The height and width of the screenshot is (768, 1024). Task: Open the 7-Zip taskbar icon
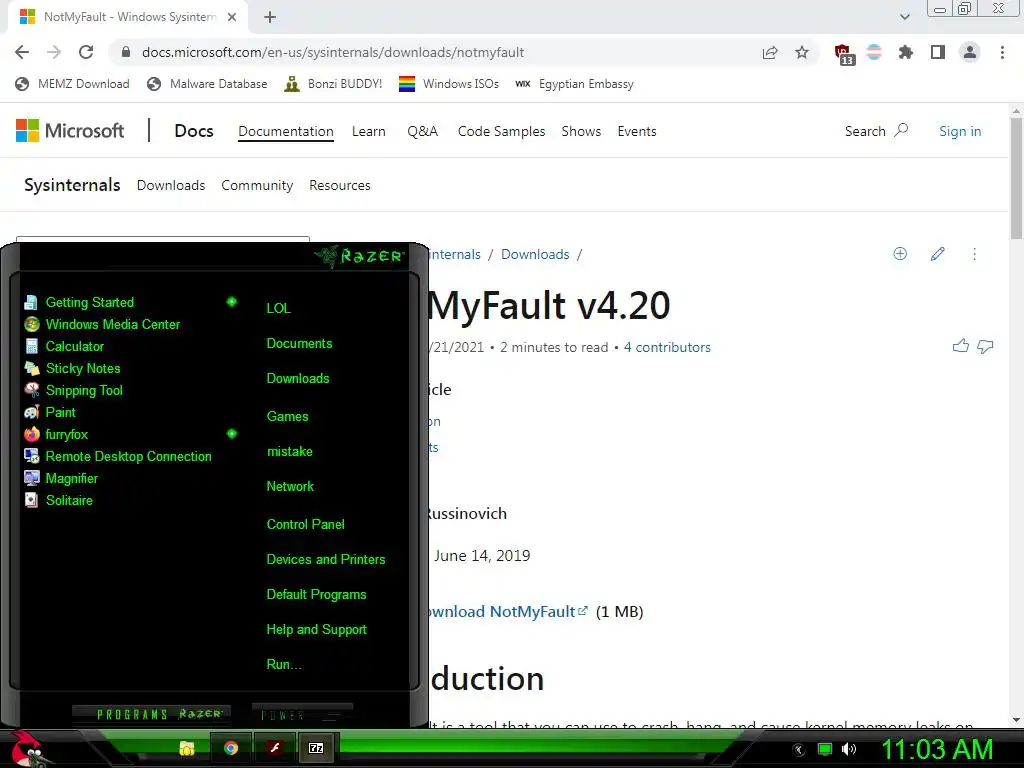pos(316,748)
